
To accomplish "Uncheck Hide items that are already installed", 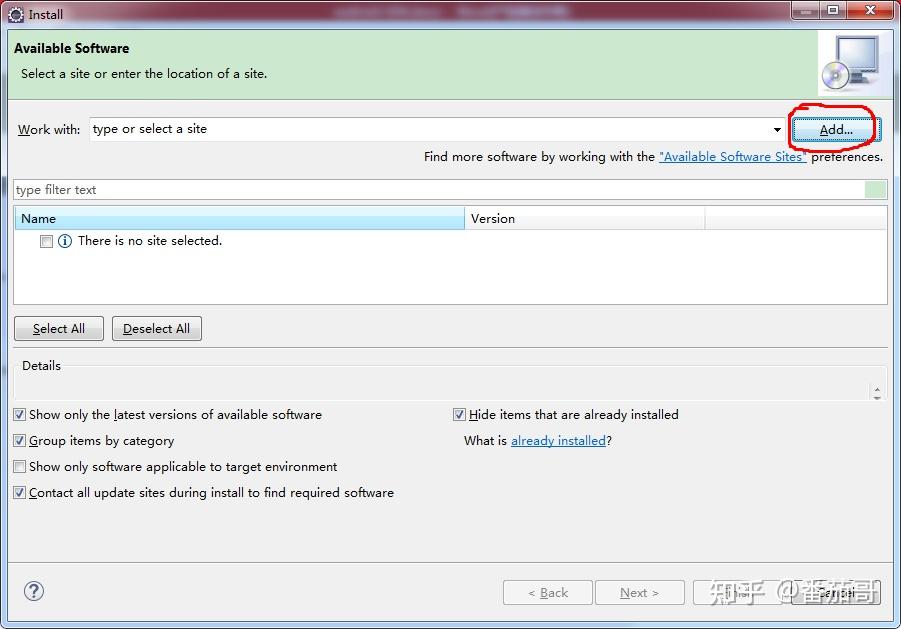I will coord(459,415).
